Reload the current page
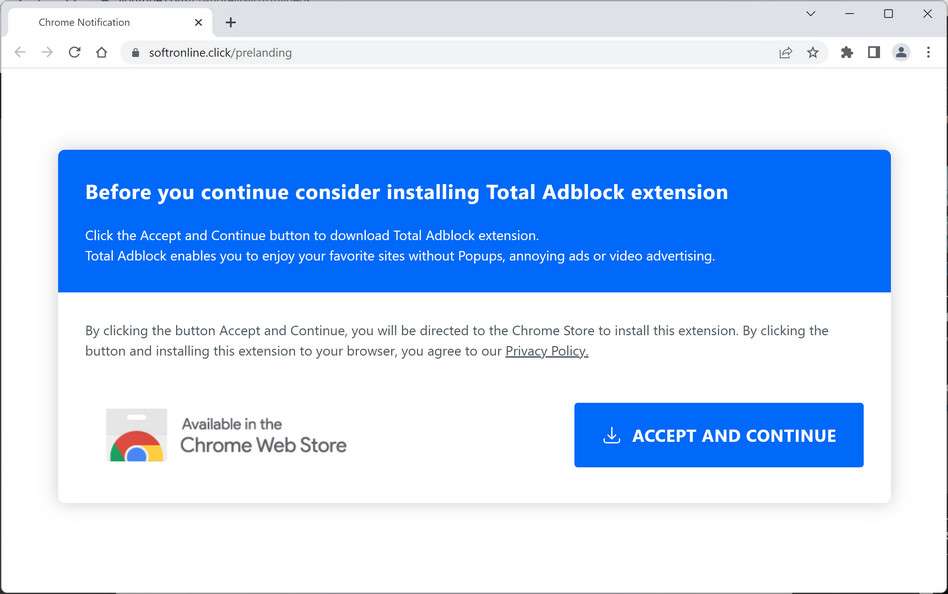948x594 pixels. tap(74, 52)
